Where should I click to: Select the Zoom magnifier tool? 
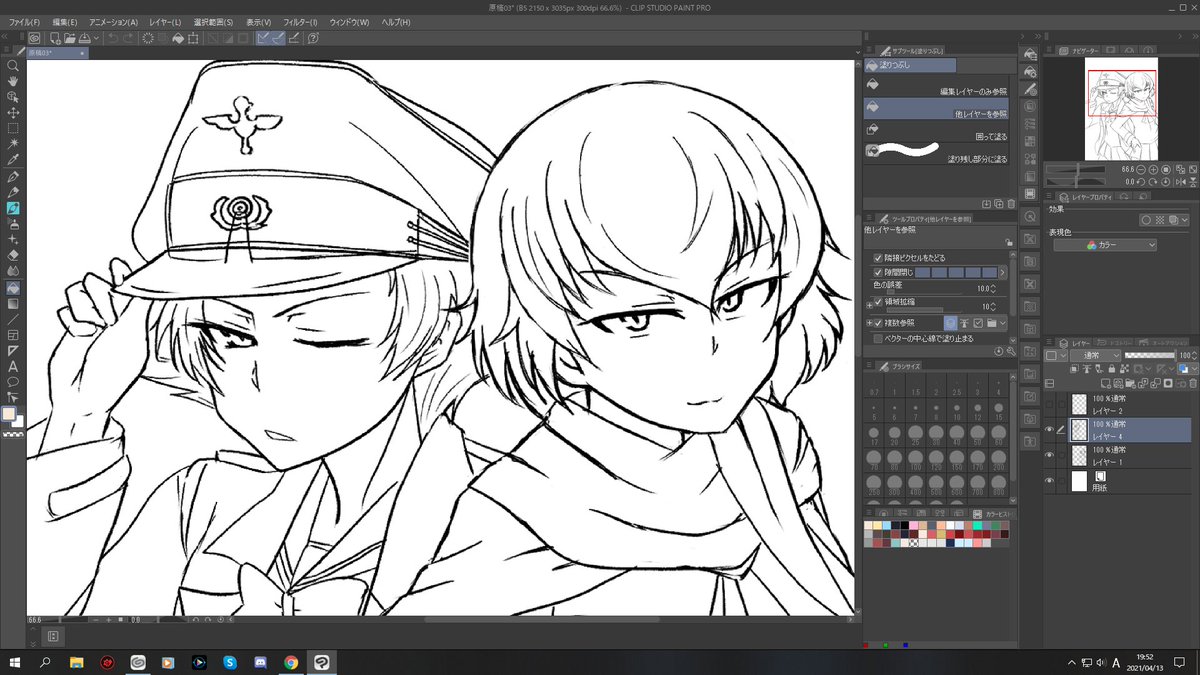(x=13, y=65)
